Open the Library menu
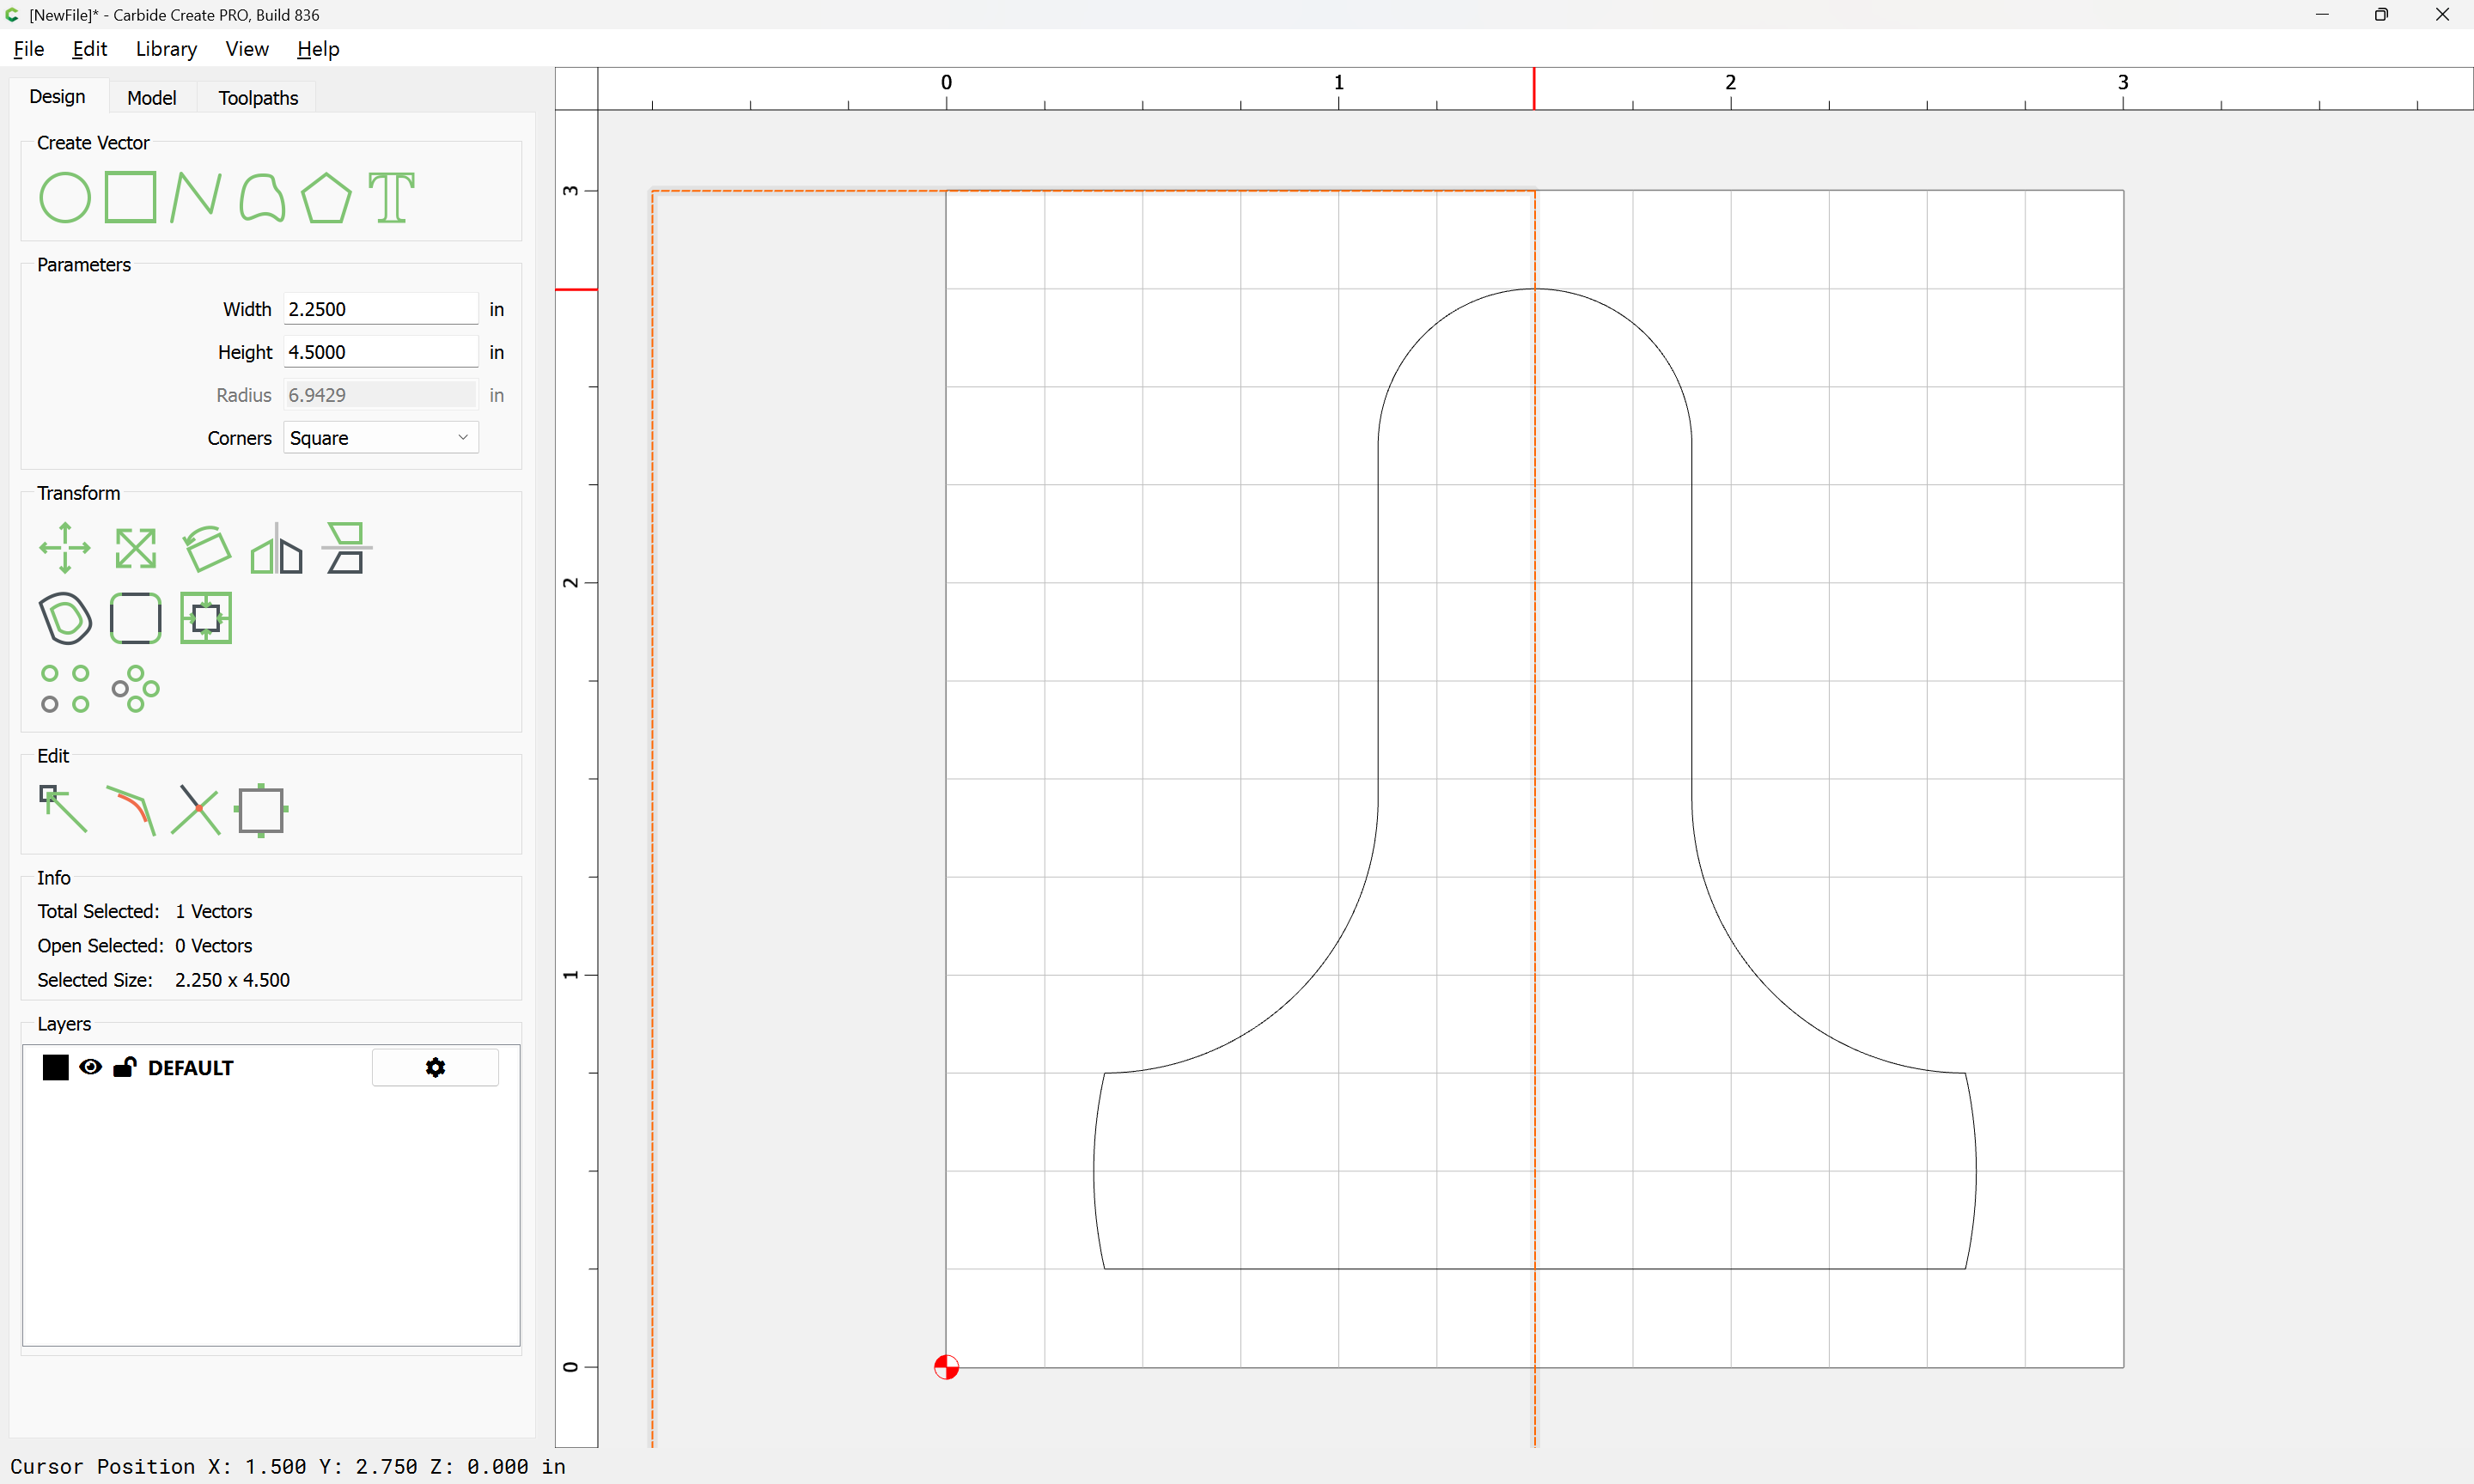Screen dimensions: 2474x1484 pos(166,49)
